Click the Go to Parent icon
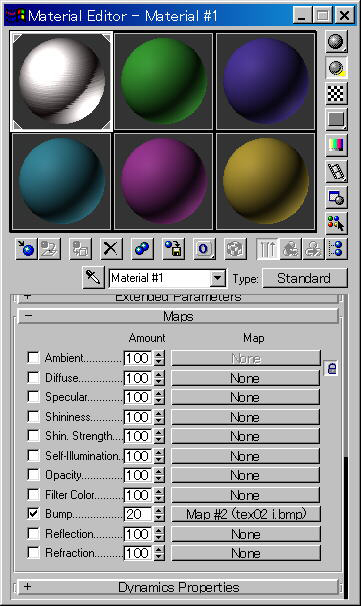Image resolution: width=361 pixels, height=606 pixels. point(291,249)
